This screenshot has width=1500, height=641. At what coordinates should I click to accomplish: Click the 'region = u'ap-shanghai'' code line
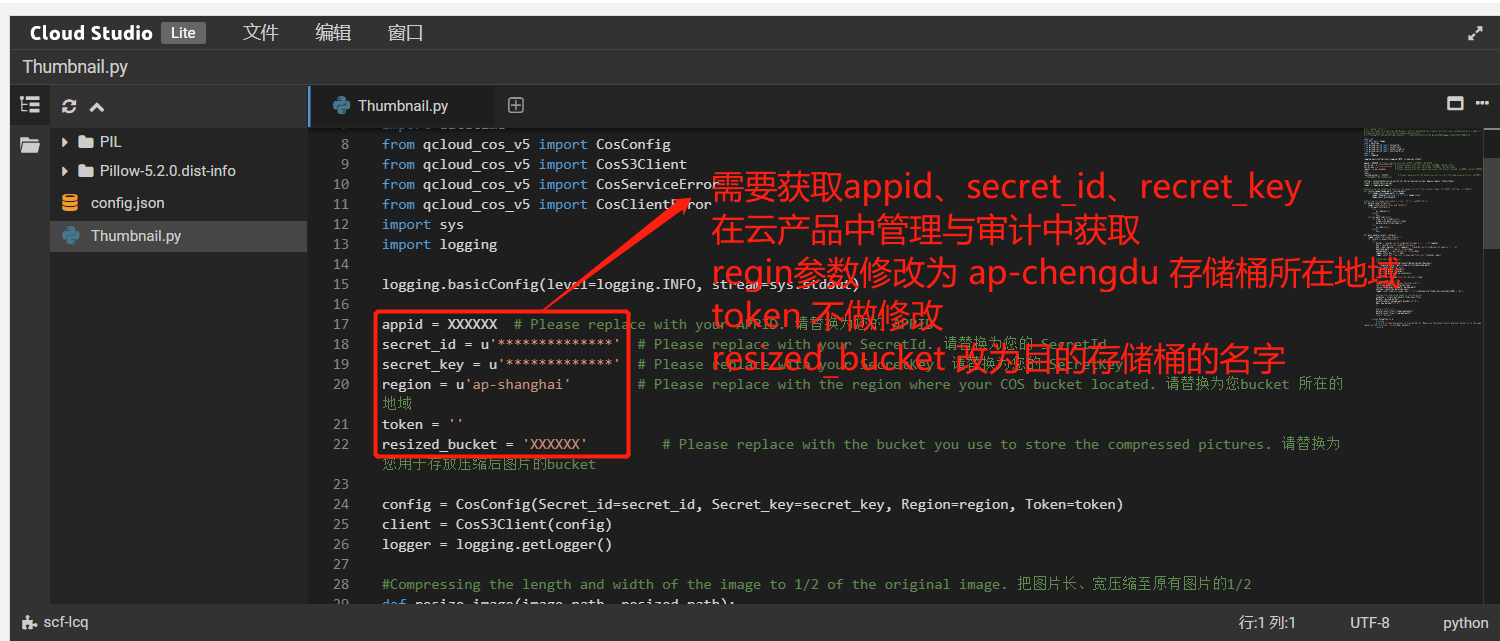click(476, 384)
